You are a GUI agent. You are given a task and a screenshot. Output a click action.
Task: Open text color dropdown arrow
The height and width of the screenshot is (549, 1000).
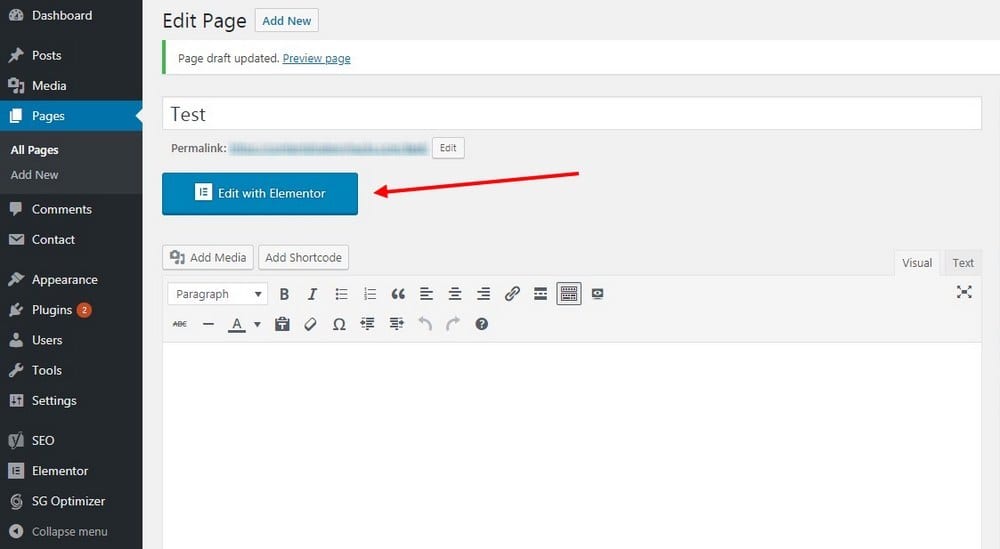[x=257, y=324]
